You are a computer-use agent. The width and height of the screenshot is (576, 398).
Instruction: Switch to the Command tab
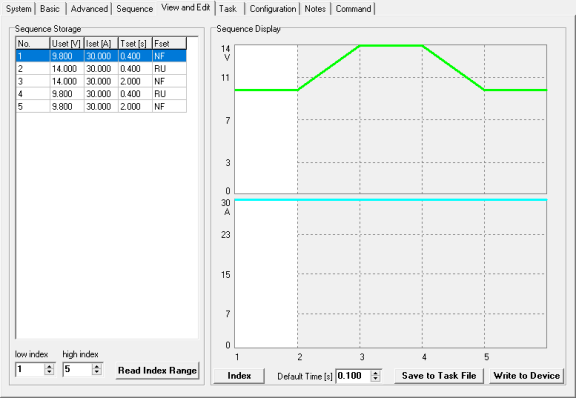(353, 8)
